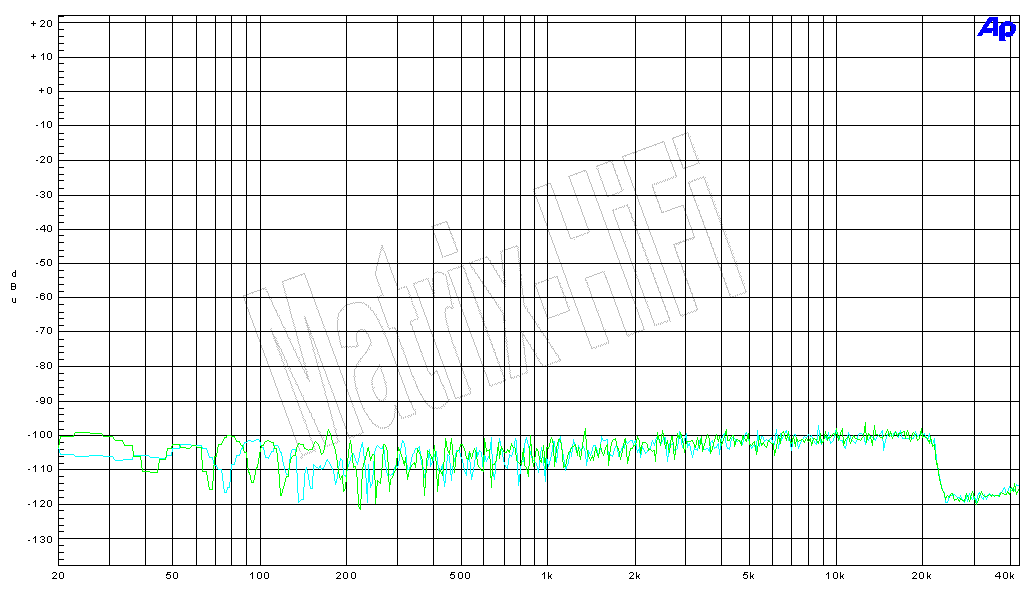The width and height of the screenshot is (1033, 599).
Task: Click the dBu unit label on vertical axis
Action: (x=14, y=286)
